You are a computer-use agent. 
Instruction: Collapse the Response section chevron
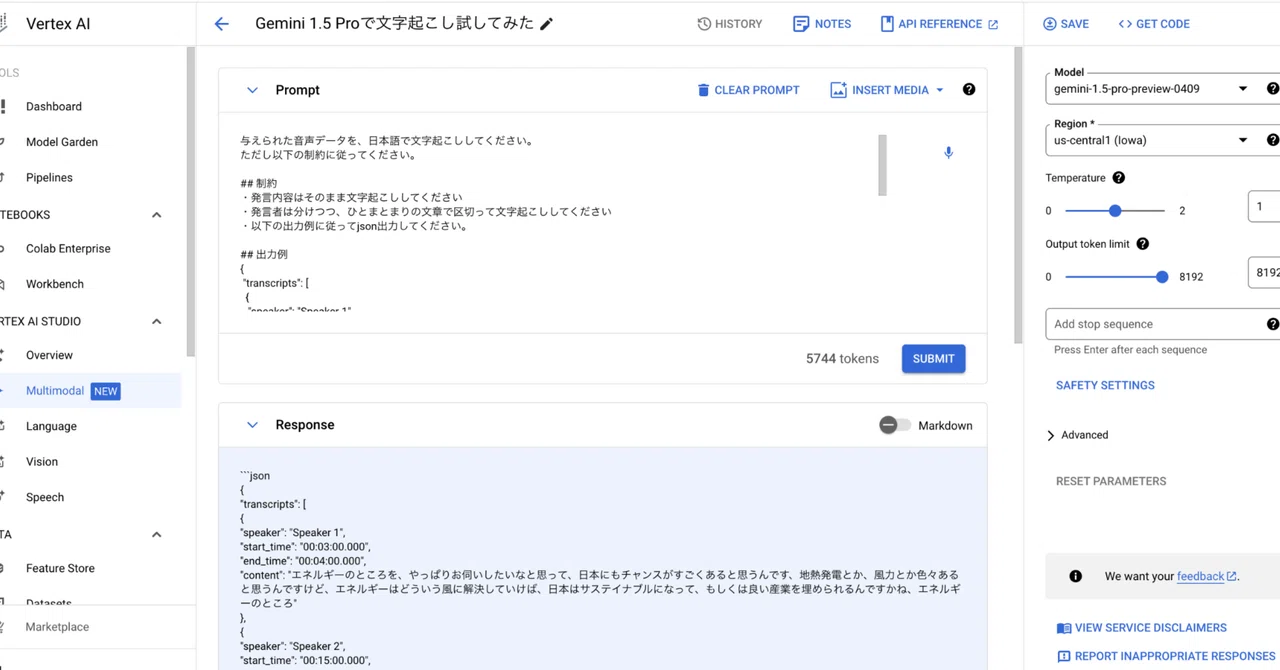click(x=252, y=425)
